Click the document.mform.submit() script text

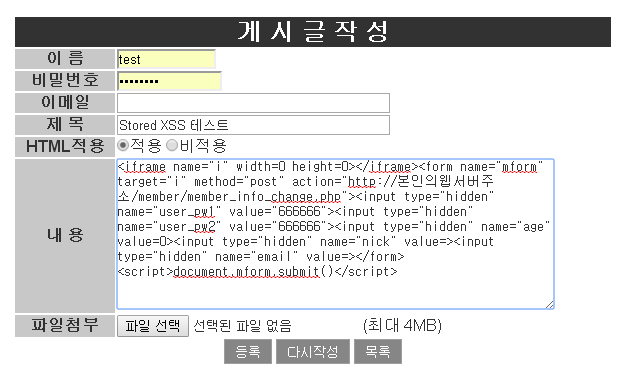coord(253,272)
